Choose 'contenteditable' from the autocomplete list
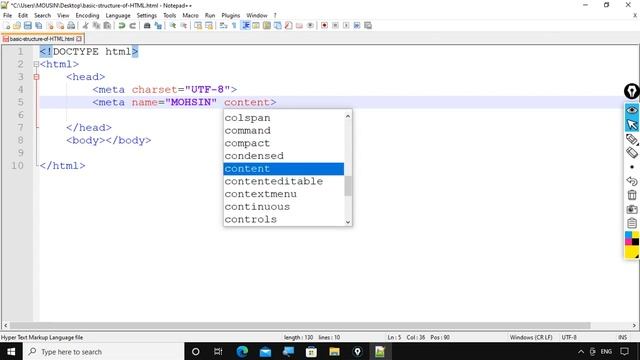Image resolution: width=640 pixels, height=360 pixels. 284,181
